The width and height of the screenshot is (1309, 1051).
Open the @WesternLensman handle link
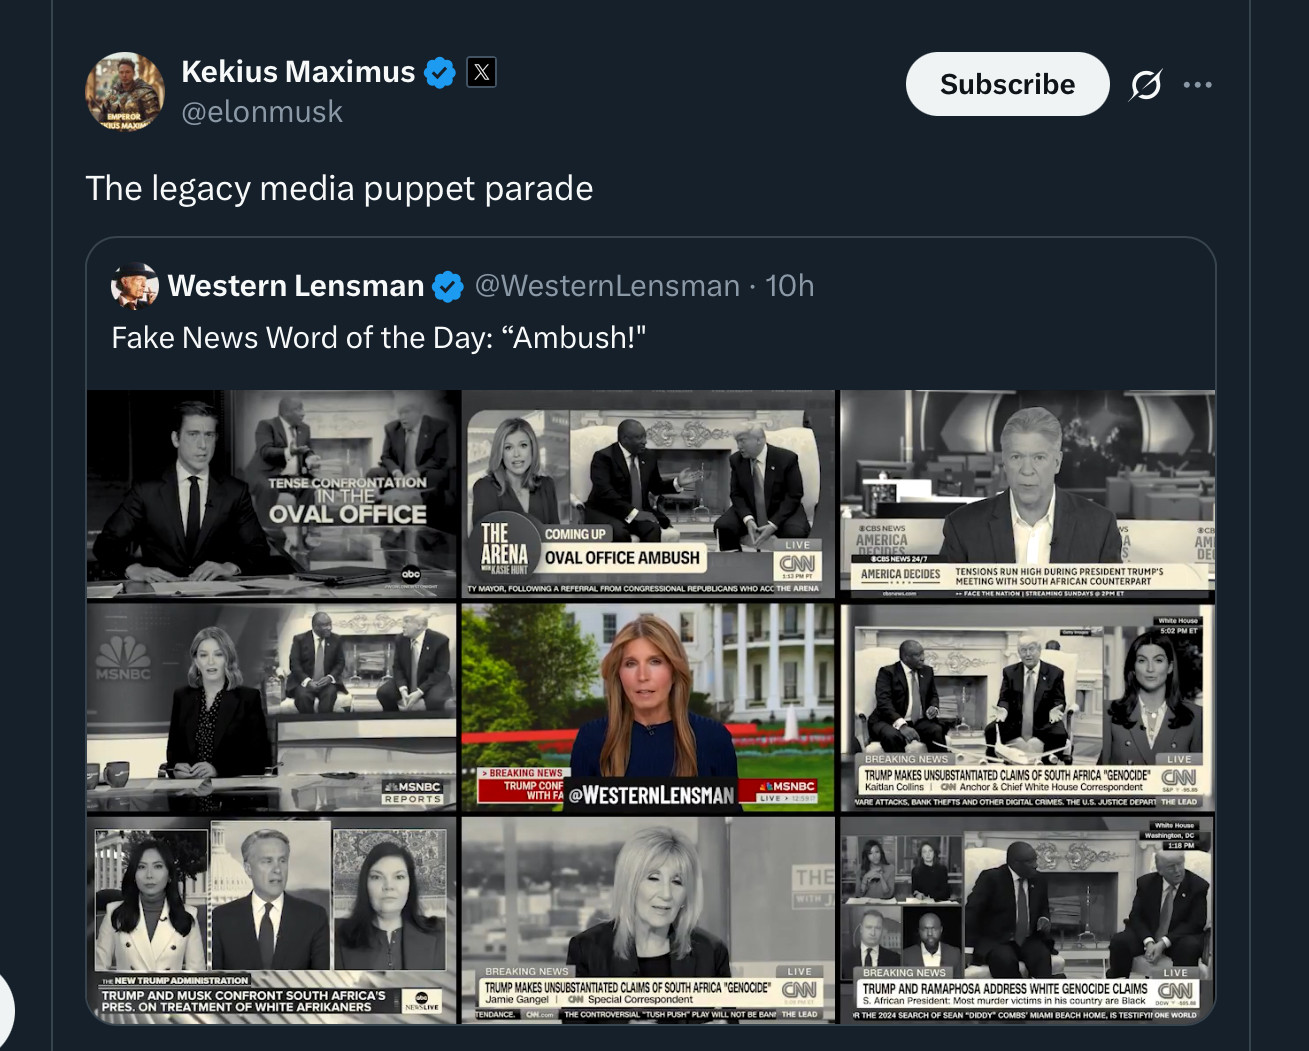(x=607, y=286)
